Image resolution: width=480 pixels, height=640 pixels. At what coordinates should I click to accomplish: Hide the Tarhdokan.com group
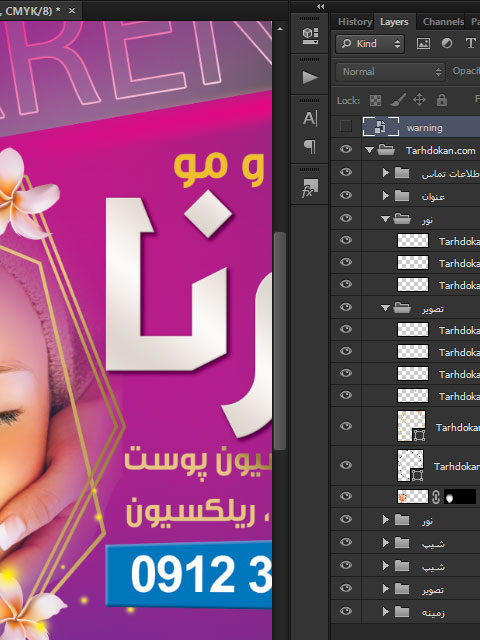(x=346, y=150)
